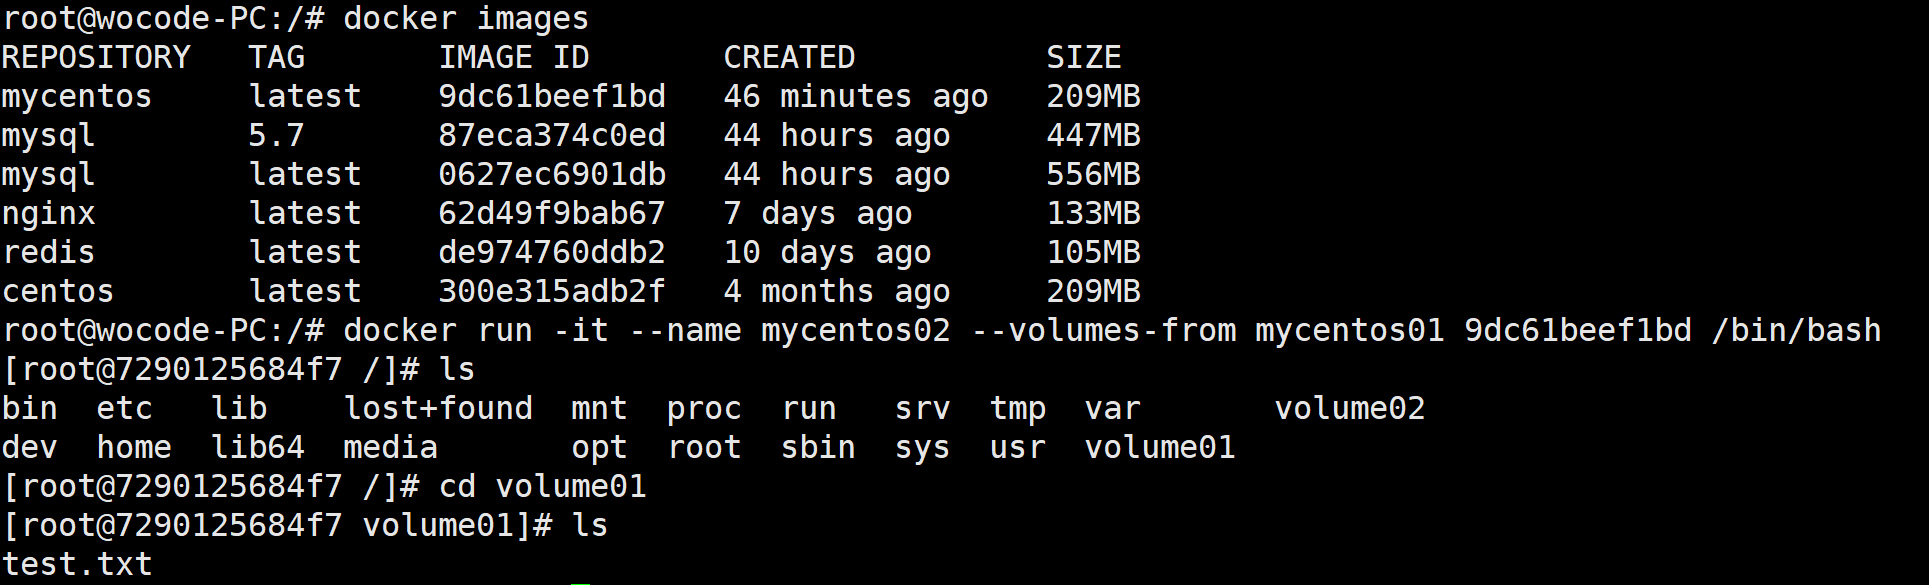1929x585 pixels.
Task: Click the nginx repository name
Action: (x=49, y=214)
